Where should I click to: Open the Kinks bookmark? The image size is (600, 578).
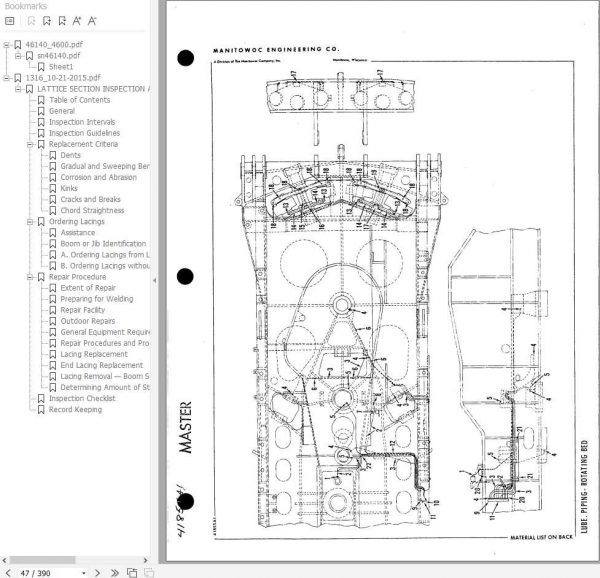tap(69, 189)
